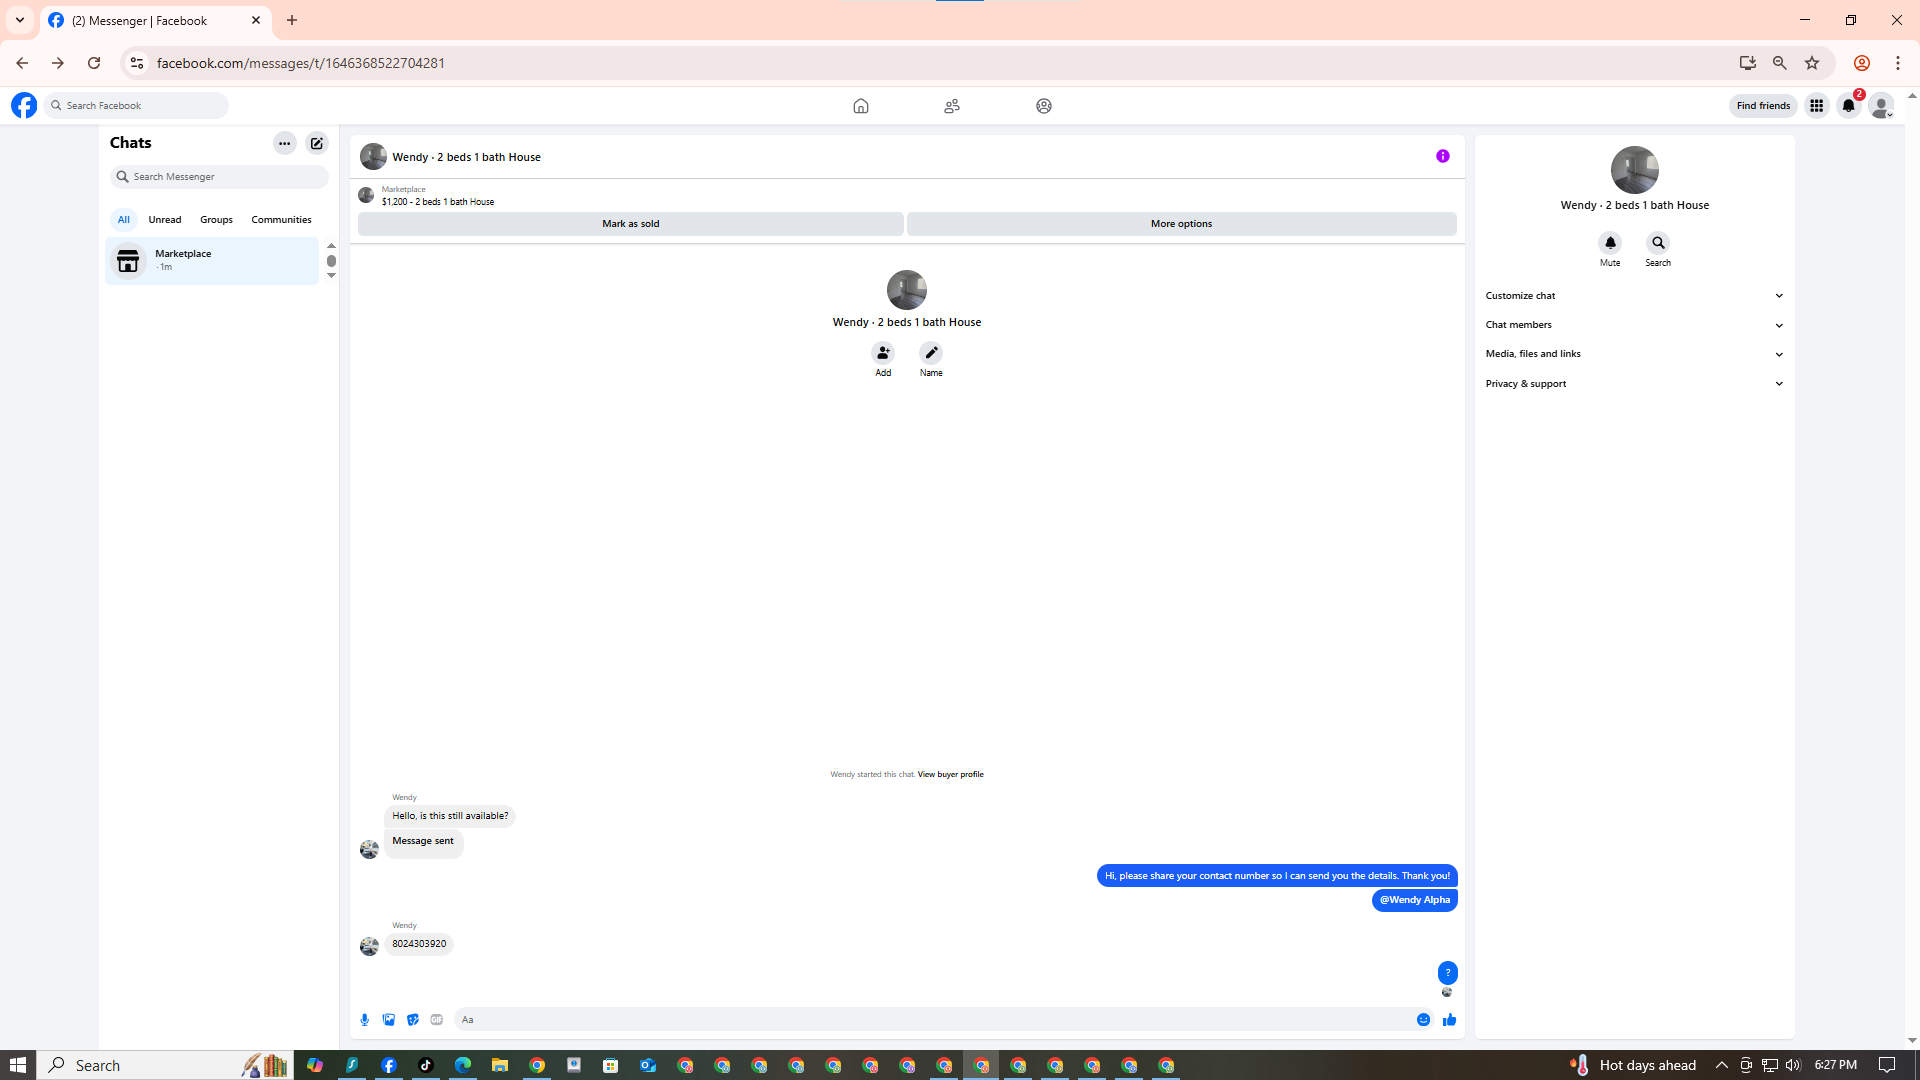Open Facebook notifications bell
The height and width of the screenshot is (1080, 1920).
(x=1848, y=106)
